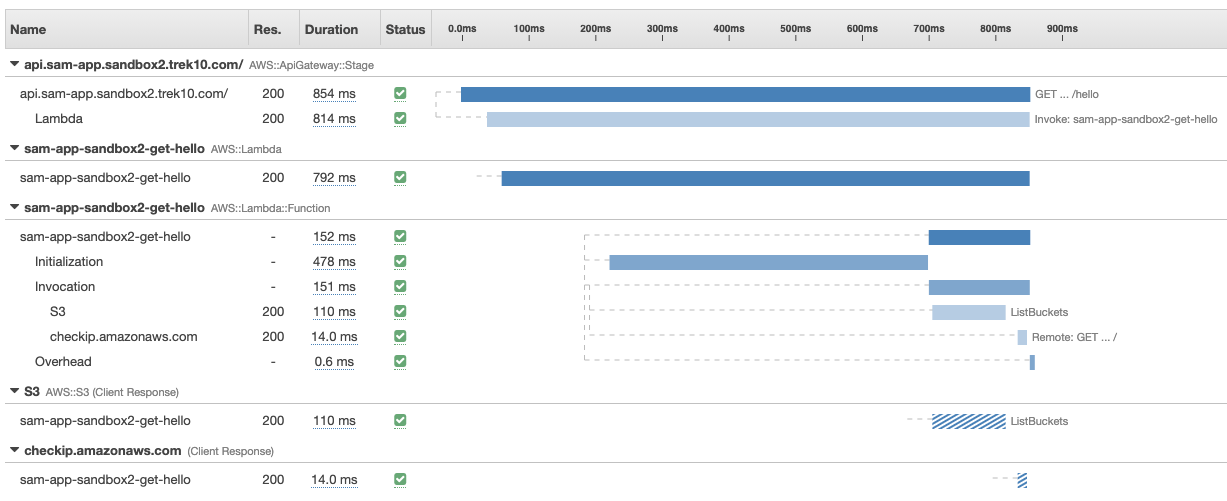This screenshot has height=501, width=1227.
Task: Click status icon for api.sam-app.sandbox2.trek10.com/ segment row
Action: [x=400, y=93]
